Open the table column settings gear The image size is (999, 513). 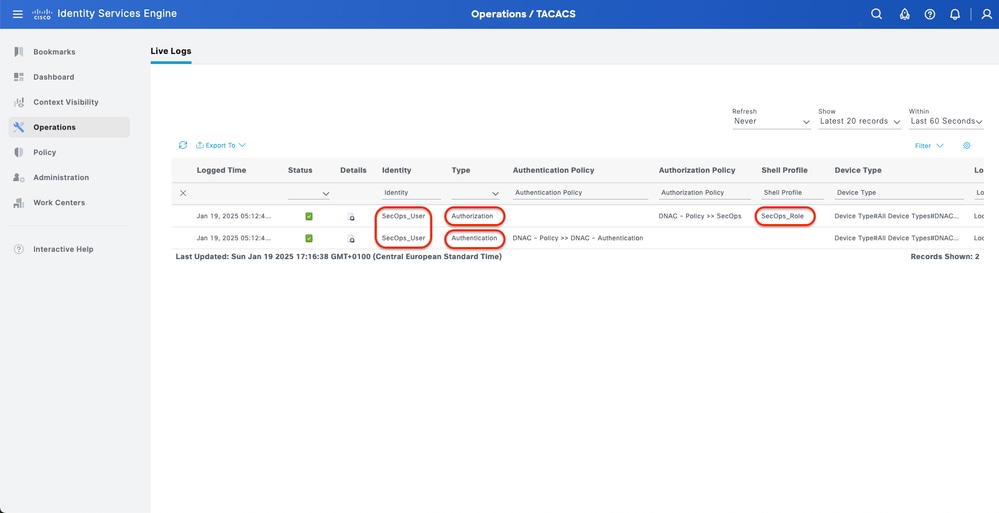[x=967, y=146]
